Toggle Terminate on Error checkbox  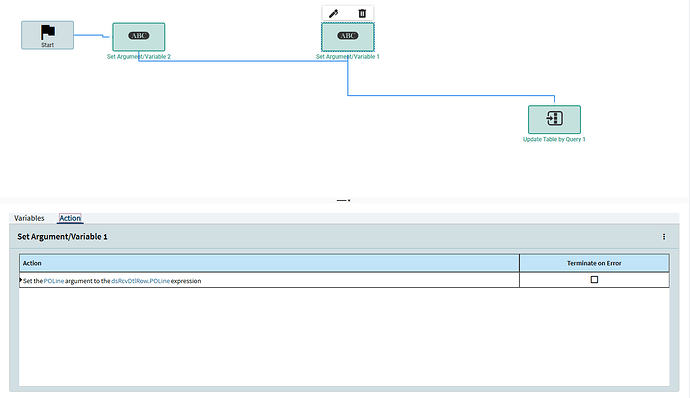pos(594,280)
